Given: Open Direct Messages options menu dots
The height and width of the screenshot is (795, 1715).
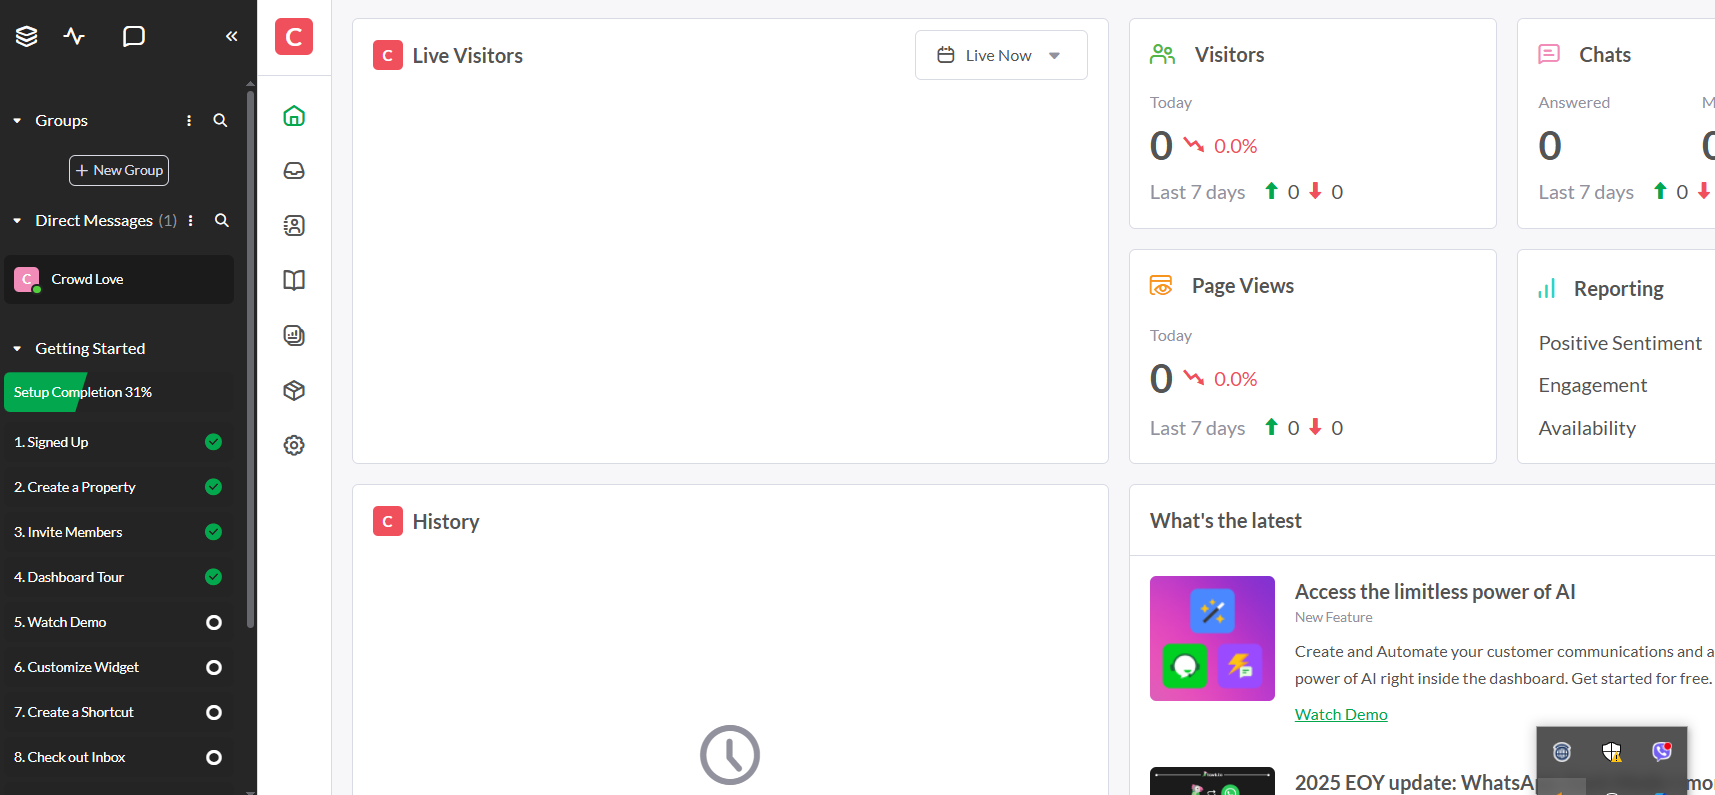Looking at the screenshot, I should [x=190, y=220].
